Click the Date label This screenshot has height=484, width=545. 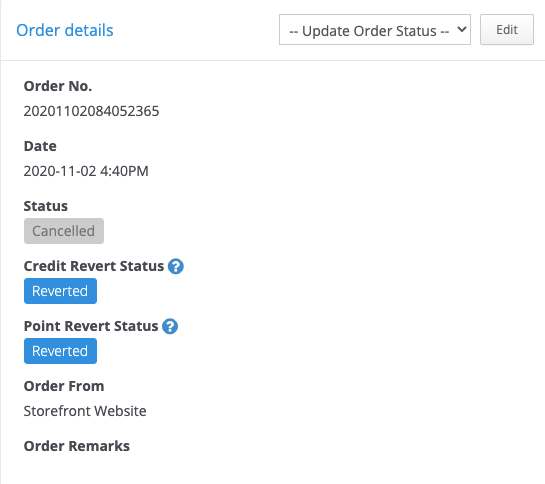[x=40, y=146]
